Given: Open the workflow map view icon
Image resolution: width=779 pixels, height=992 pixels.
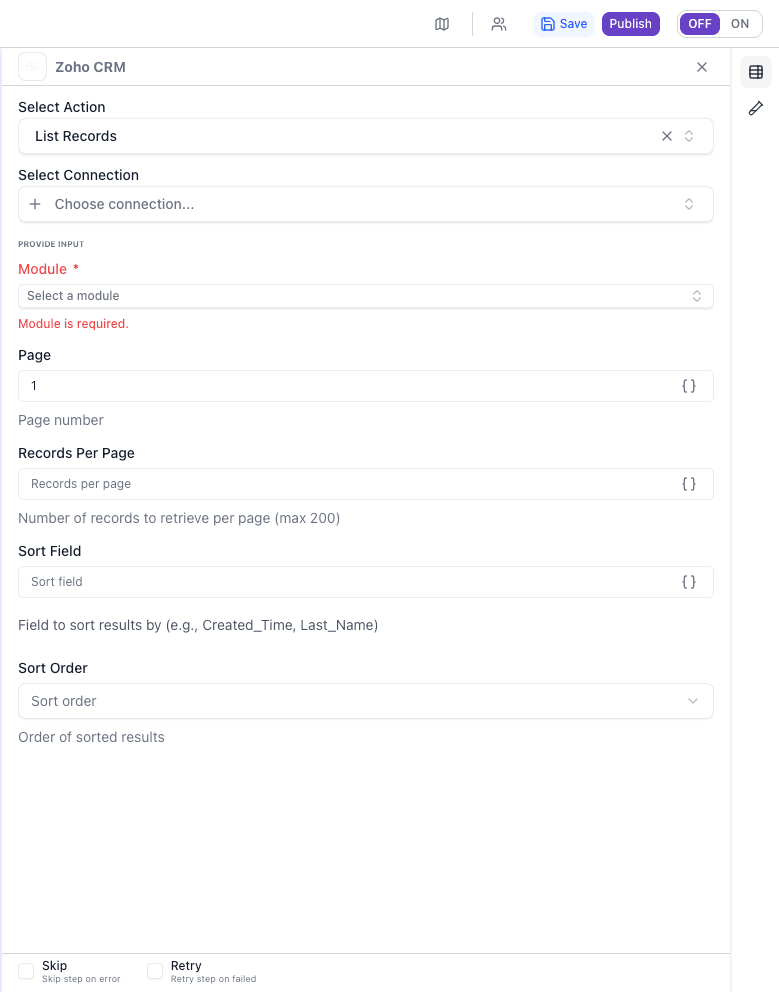Looking at the screenshot, I should pyautogui.click(x=442, y=23).
